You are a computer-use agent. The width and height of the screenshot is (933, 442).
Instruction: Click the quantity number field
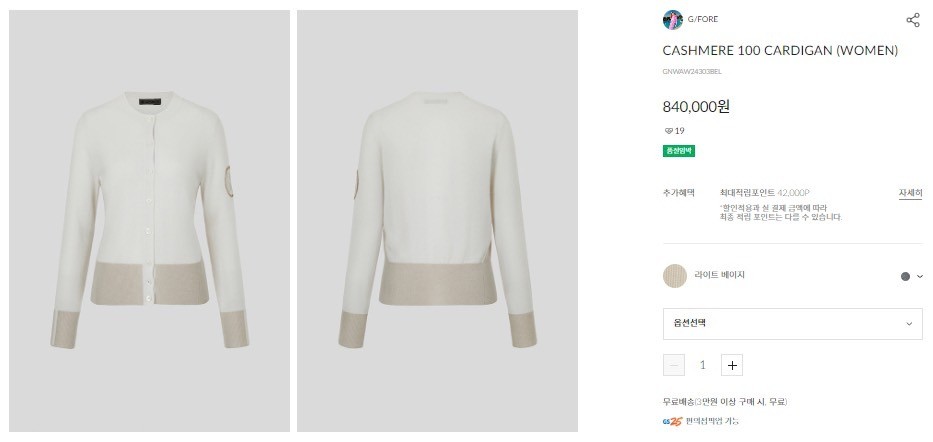703,365
